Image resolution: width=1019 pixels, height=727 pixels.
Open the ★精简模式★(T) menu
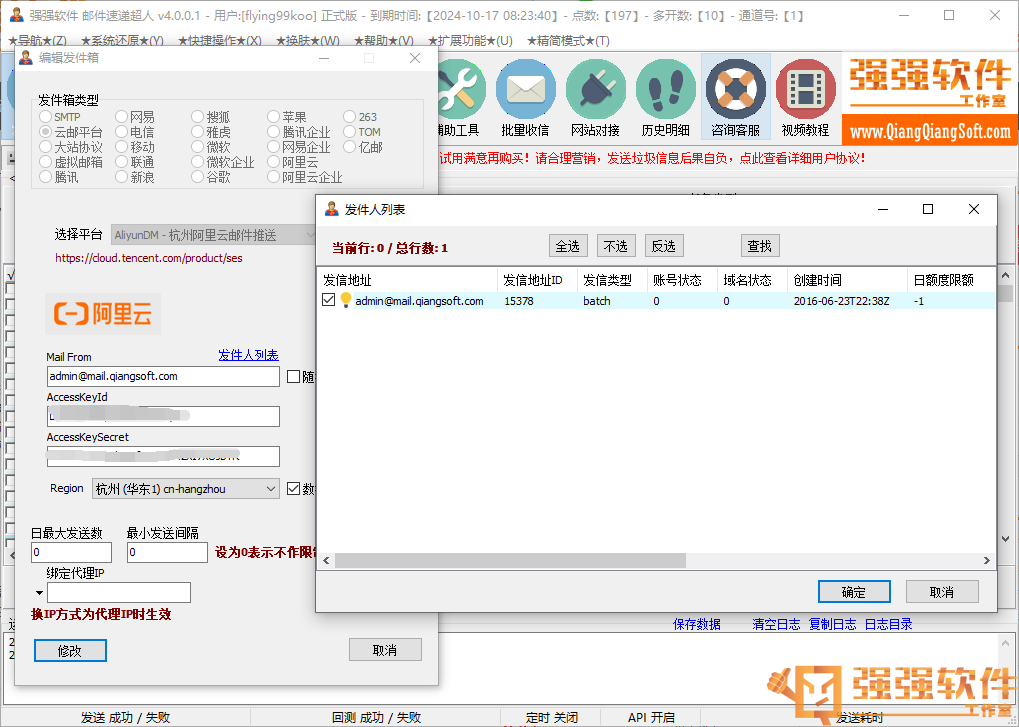pyautogui.click(x=568, y=41)
